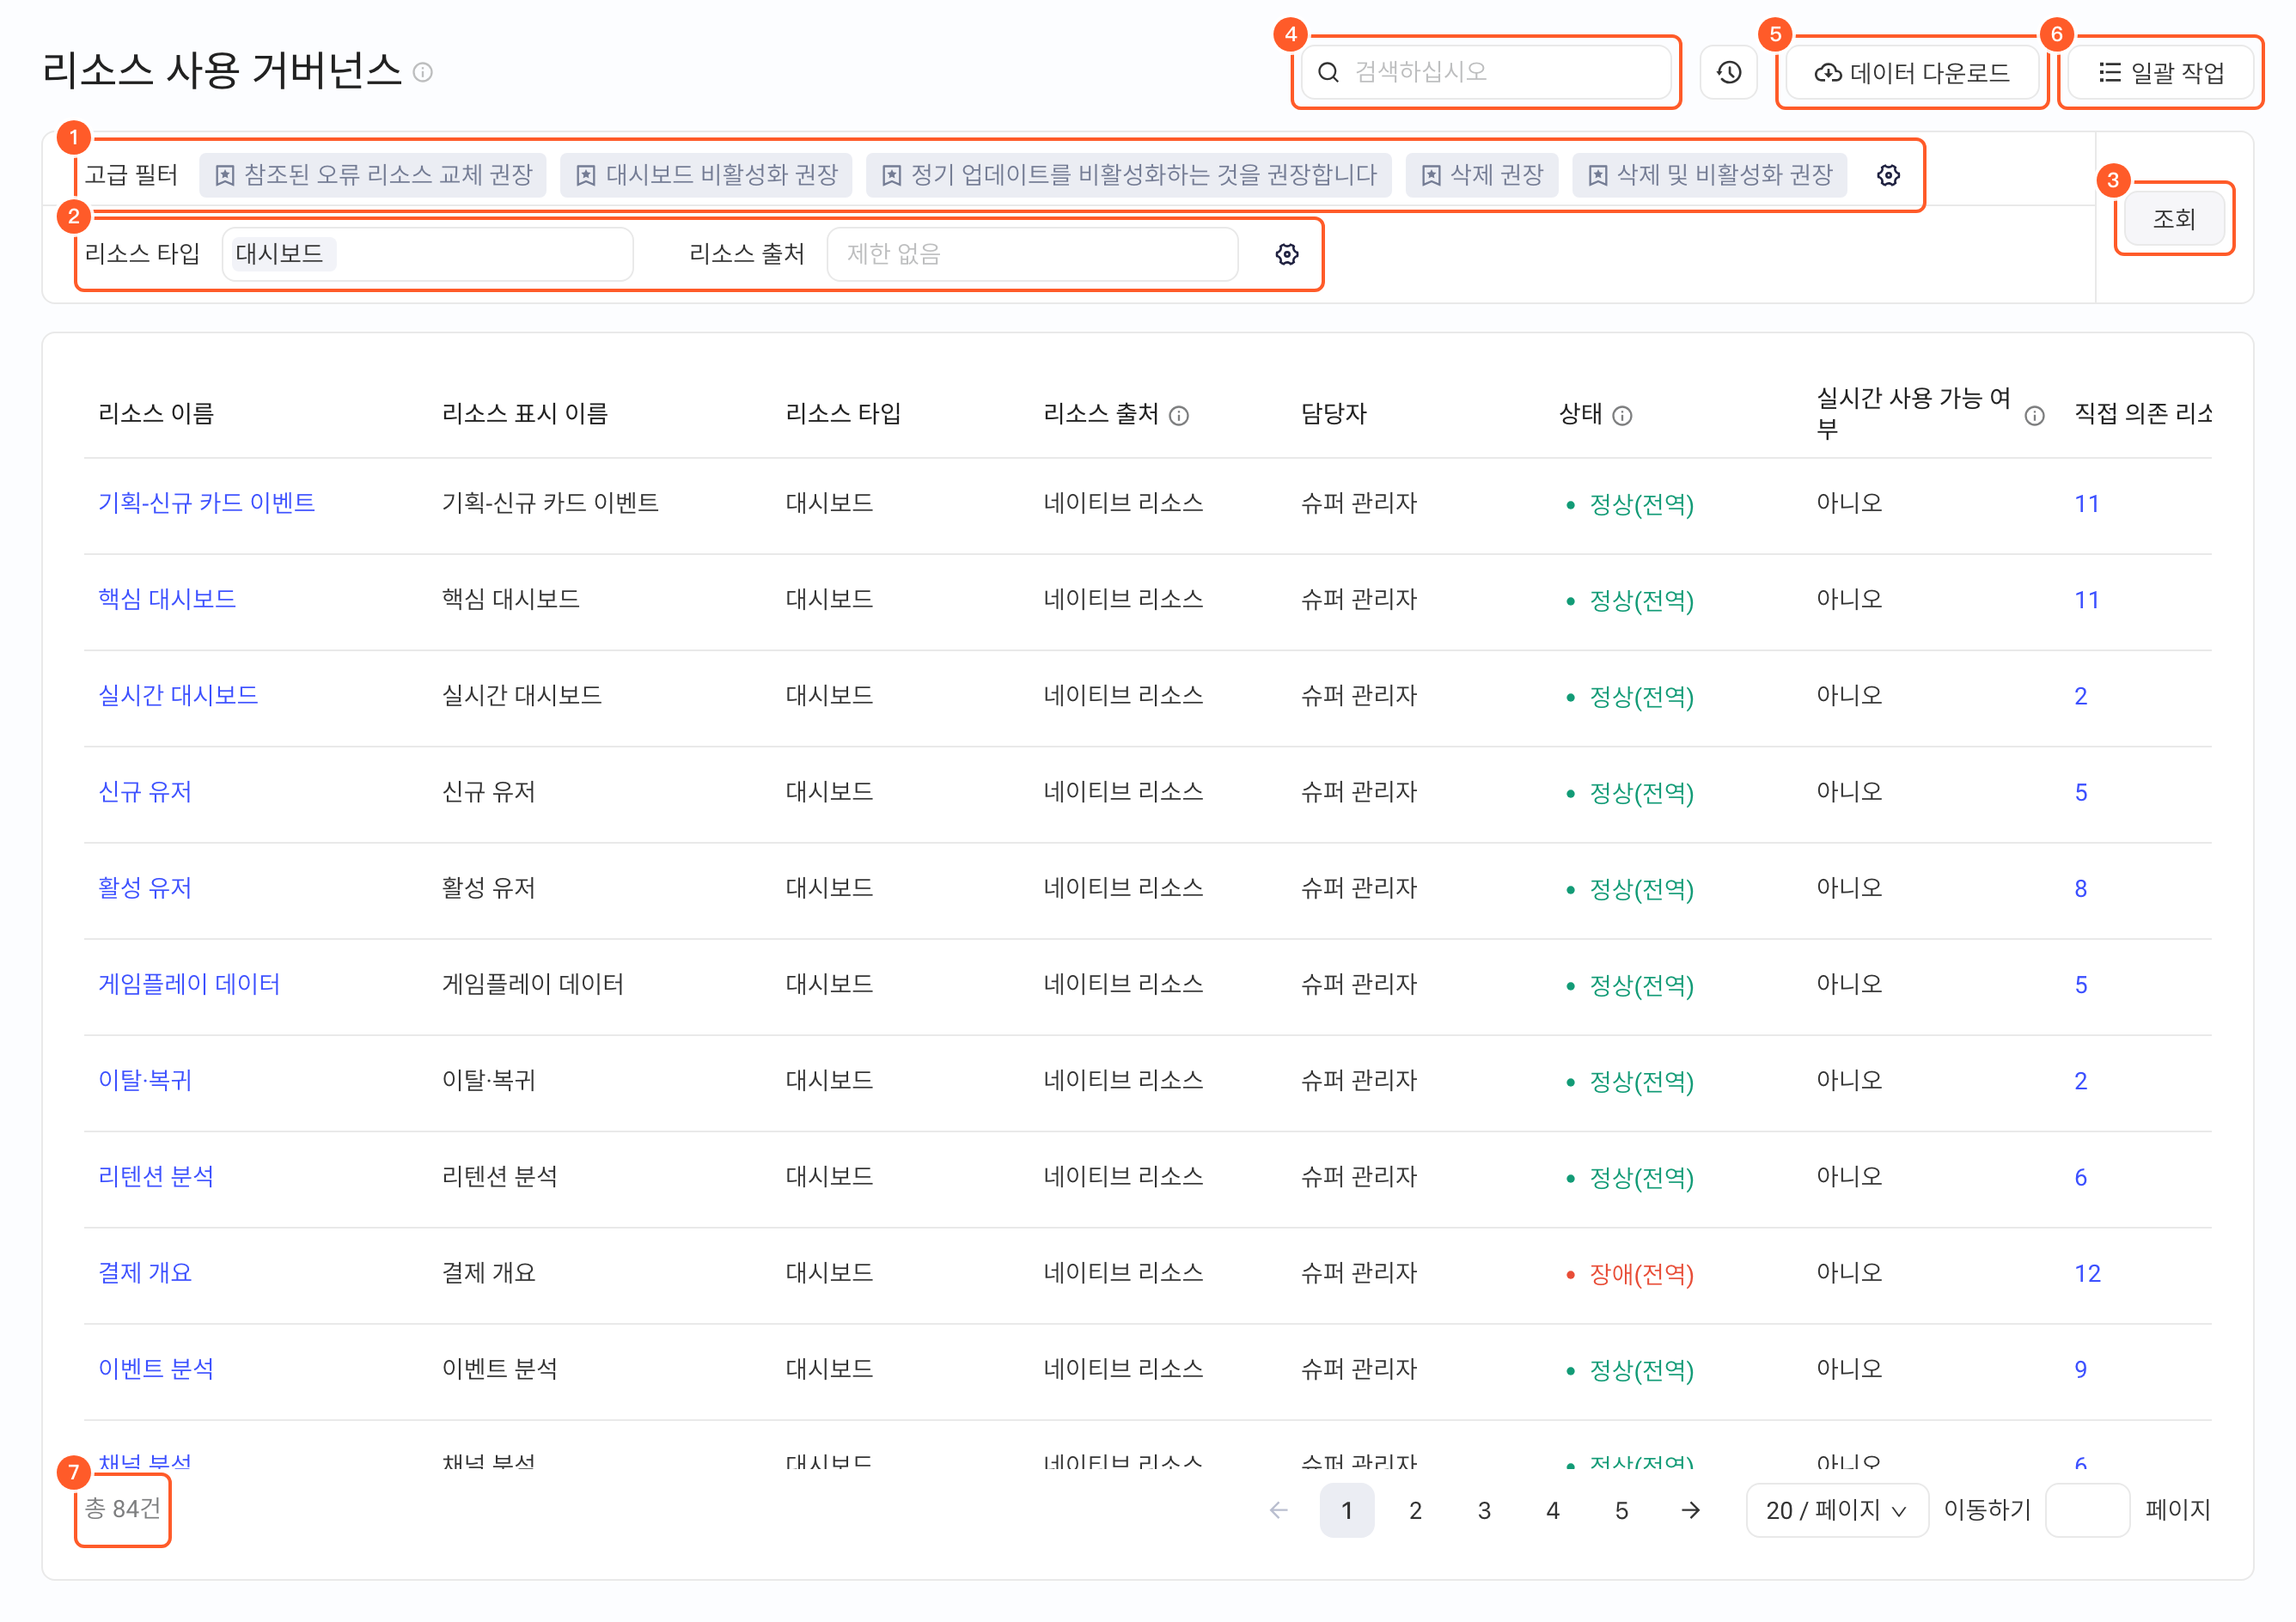Click info icon beside 실시간 사용 가능 여부 header
Viewport: 2296px width, 1622px height.
point(2034,415)
